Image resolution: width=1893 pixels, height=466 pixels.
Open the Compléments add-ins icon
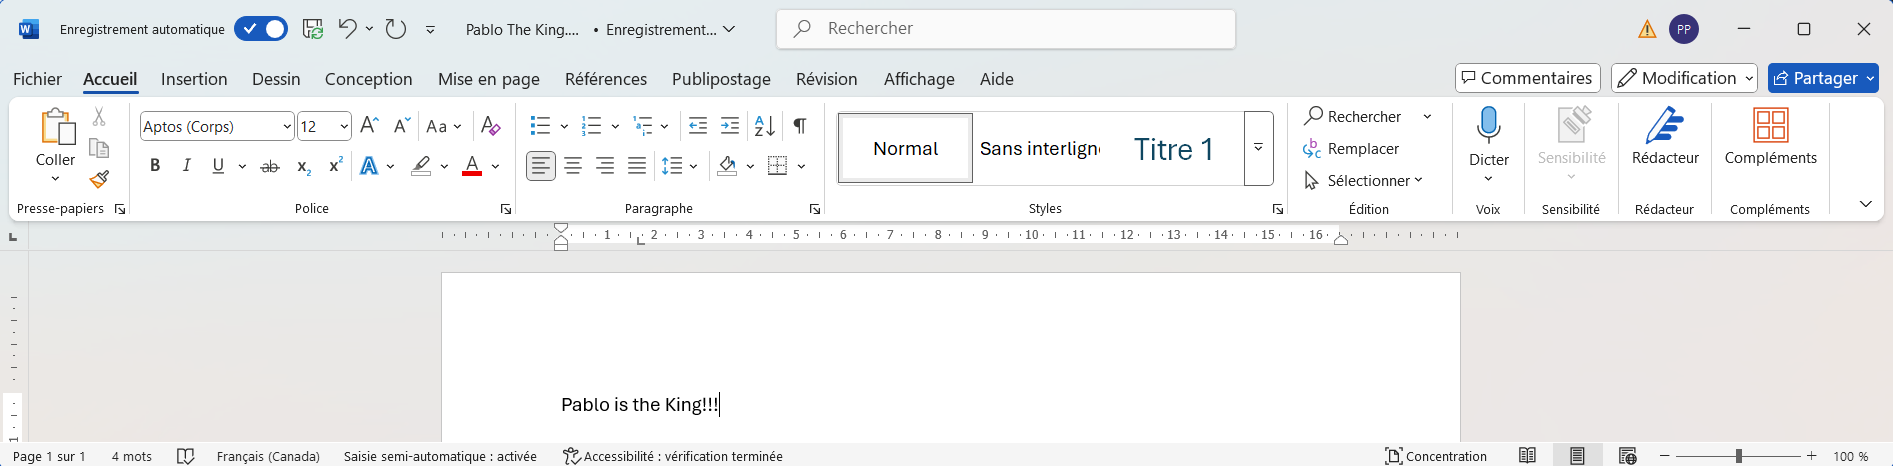pos(1770,136)
